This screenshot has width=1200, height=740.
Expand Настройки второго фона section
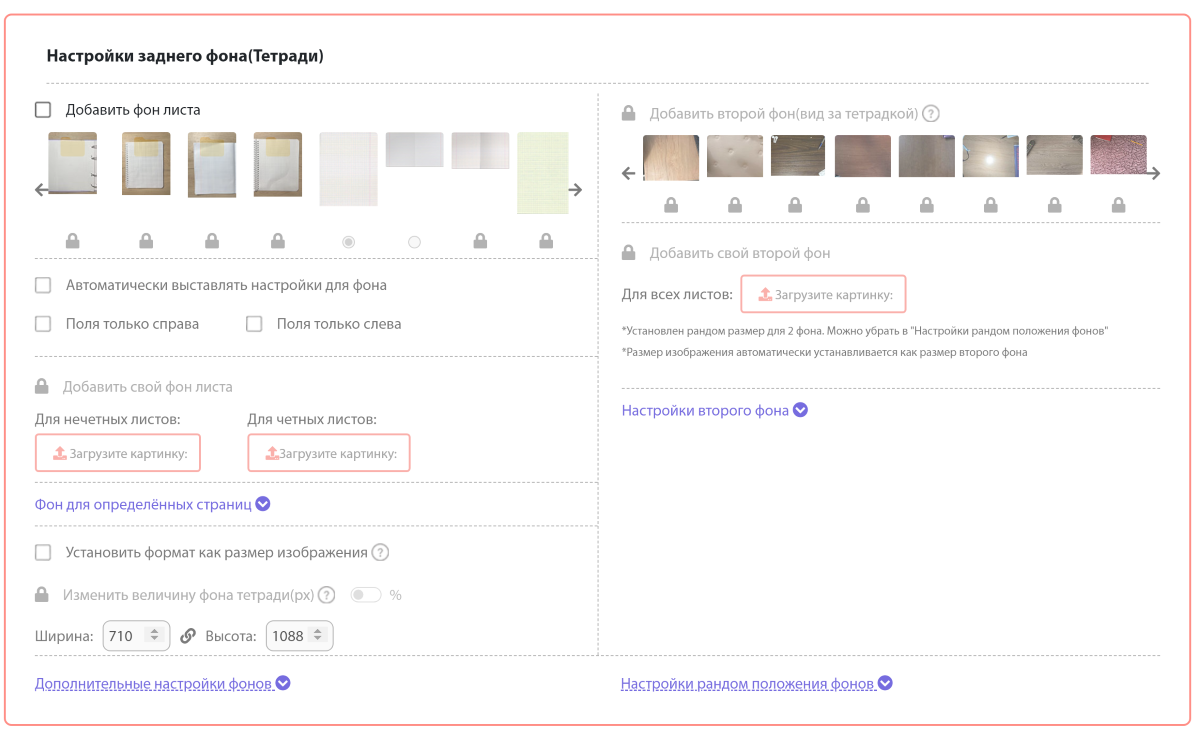pos(715,410)
